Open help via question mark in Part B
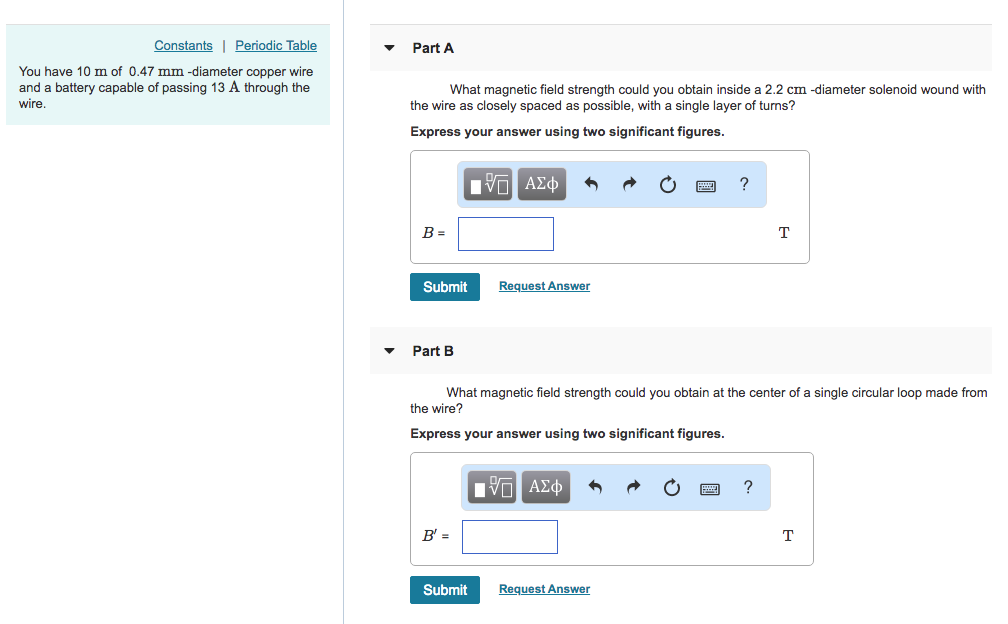Screen dimensions: 1008x624 [747, 487]
